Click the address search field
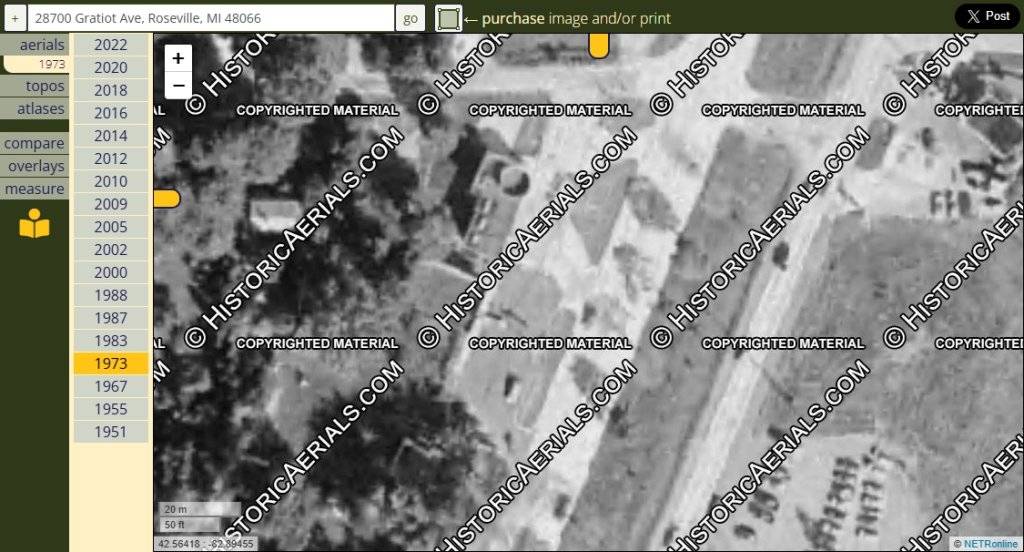 (x=210, y=18)
